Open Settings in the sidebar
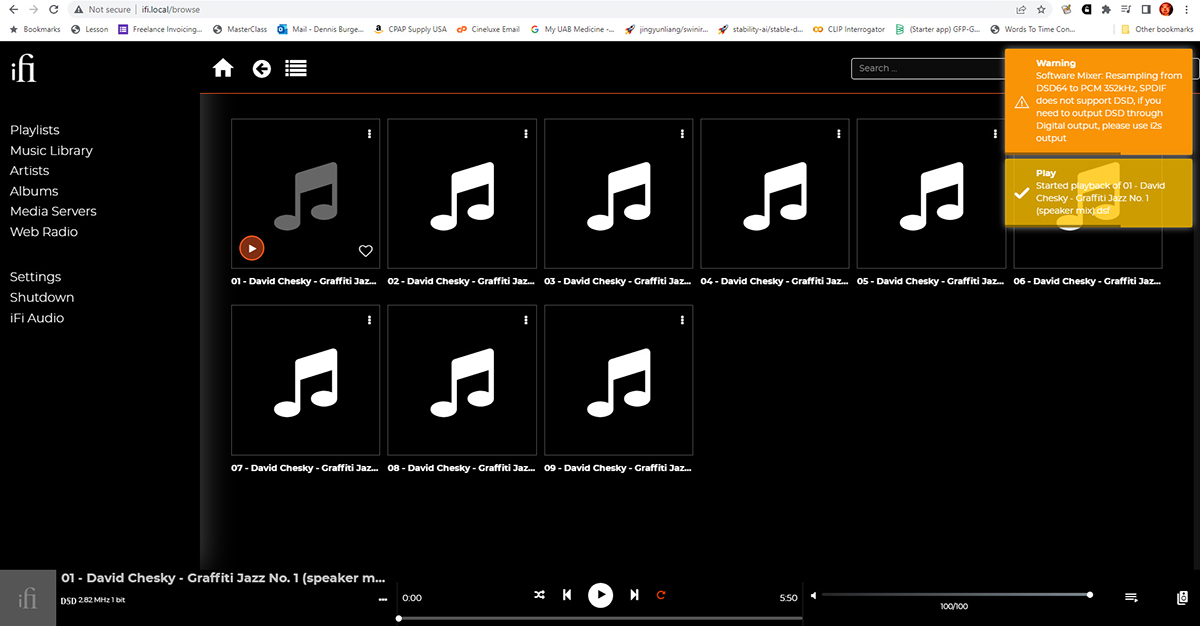Viewport: 1200px width, 626px height. [x=36, y=277]
